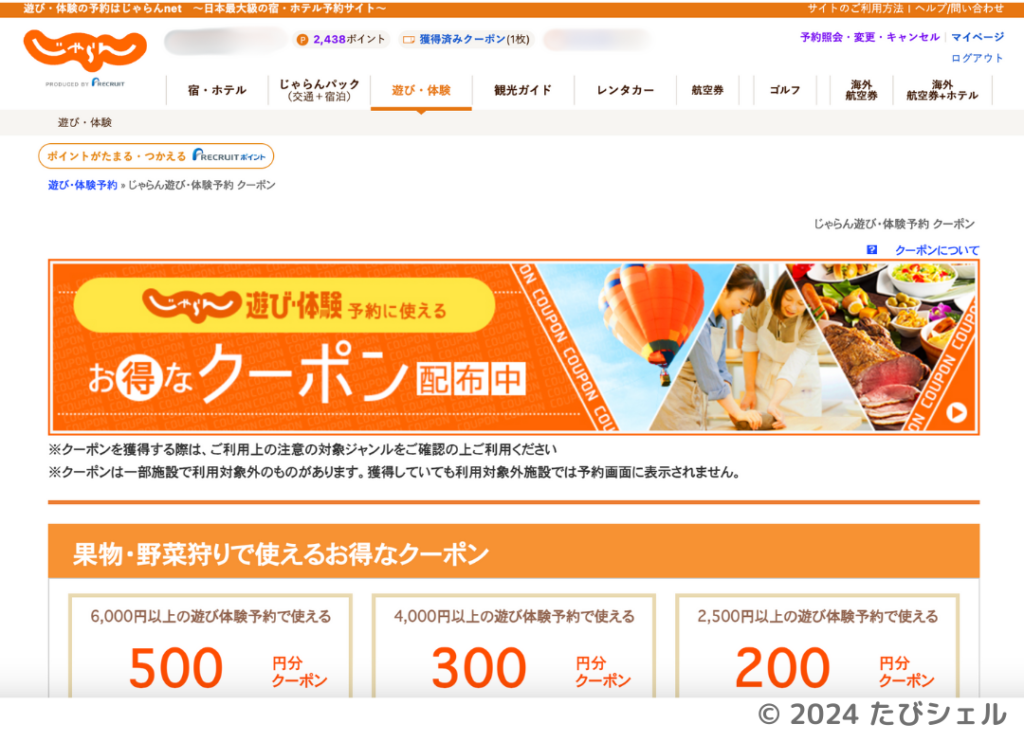Select the 遊び・体験 tab
The height and width of the screenshot is (742, 1024).
pos(421,90)
